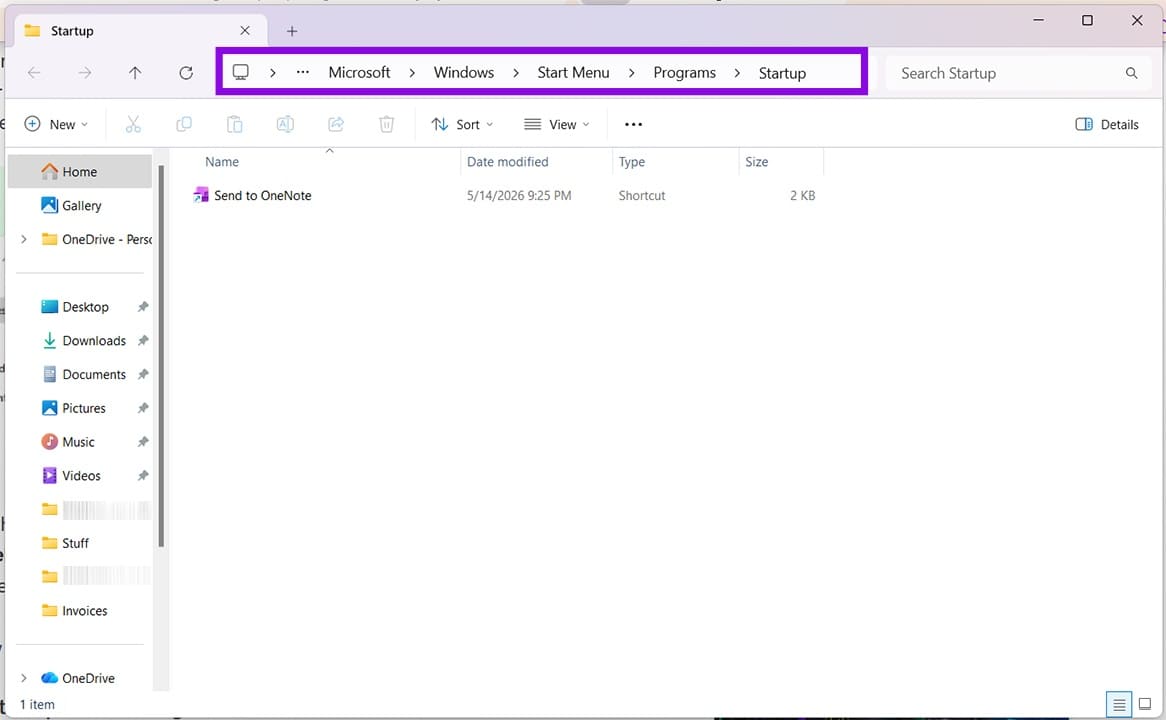Open Gallery in navigation pane
Screen dimensions: 1166x720
pyautogui.click(x=81, y=205)
